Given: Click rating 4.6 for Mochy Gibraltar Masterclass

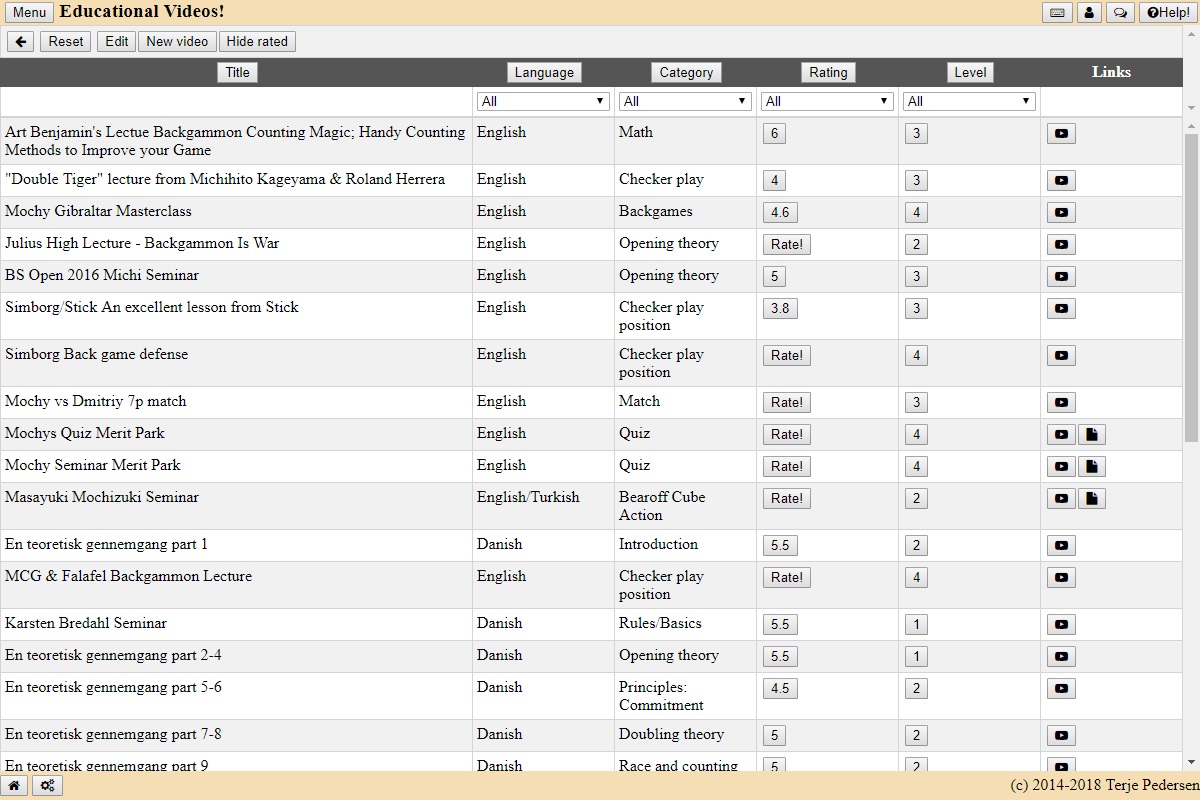Looking at the screenshot, I should click(x=780, y=213).
